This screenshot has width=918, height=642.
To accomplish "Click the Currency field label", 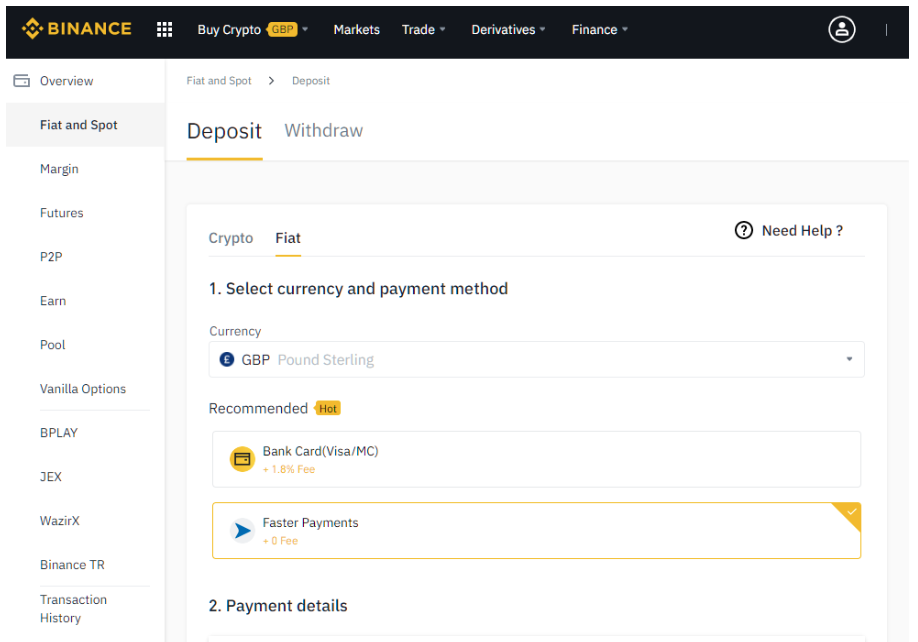I will tap(235, 331).
